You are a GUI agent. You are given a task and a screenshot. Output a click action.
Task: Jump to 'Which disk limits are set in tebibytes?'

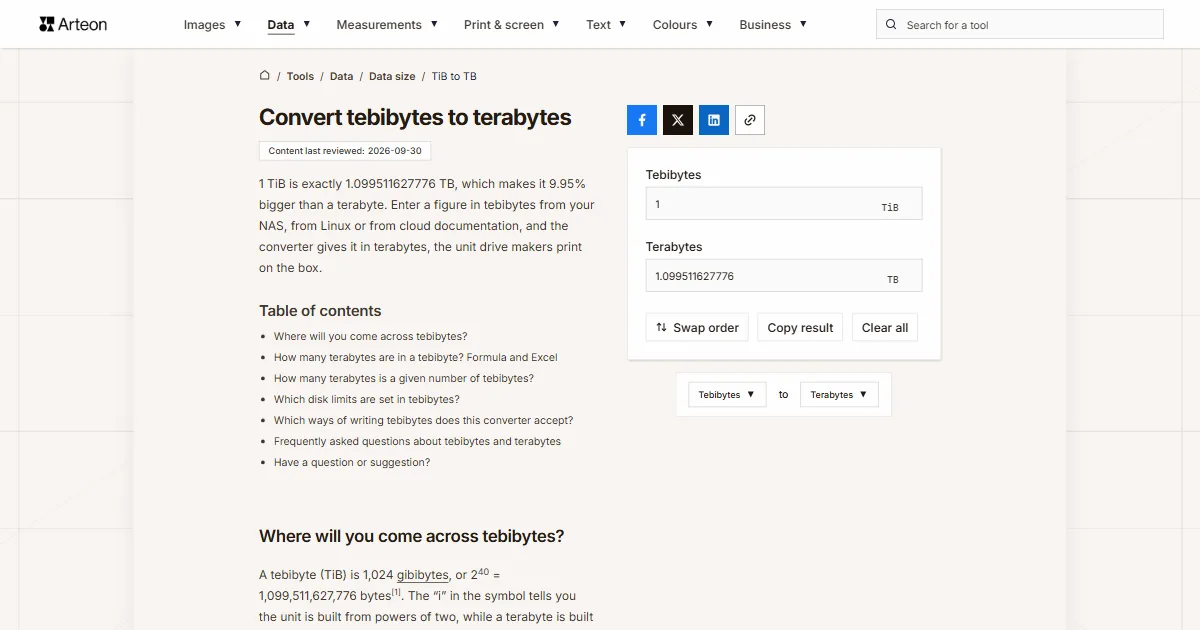coord(367,400)
